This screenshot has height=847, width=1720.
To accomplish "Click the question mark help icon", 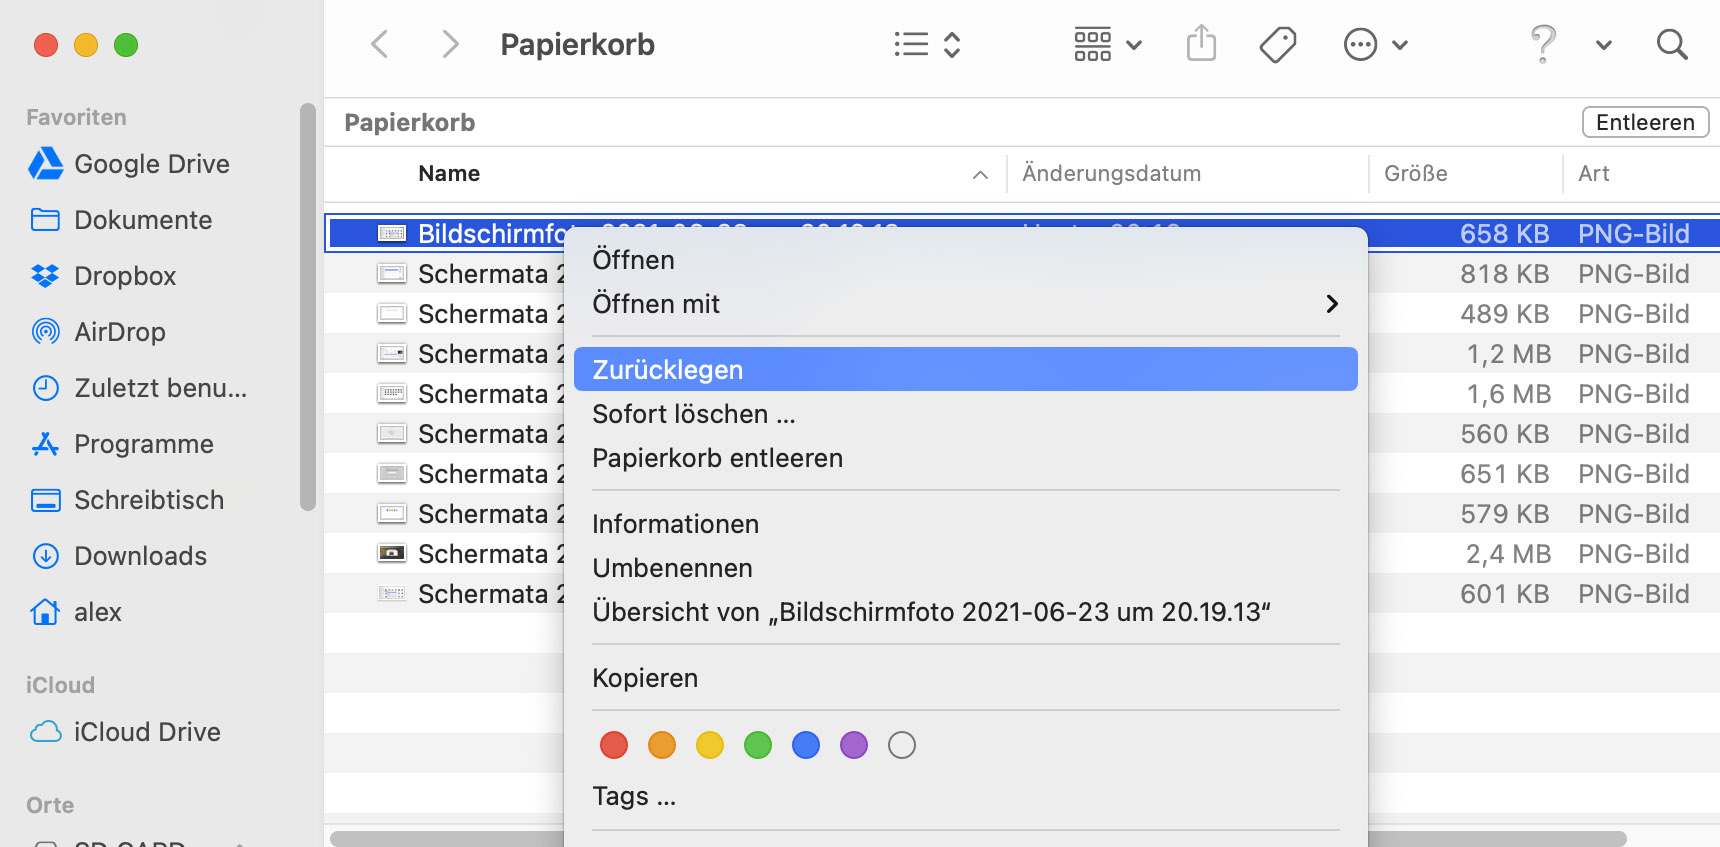I will [1543, 44].
